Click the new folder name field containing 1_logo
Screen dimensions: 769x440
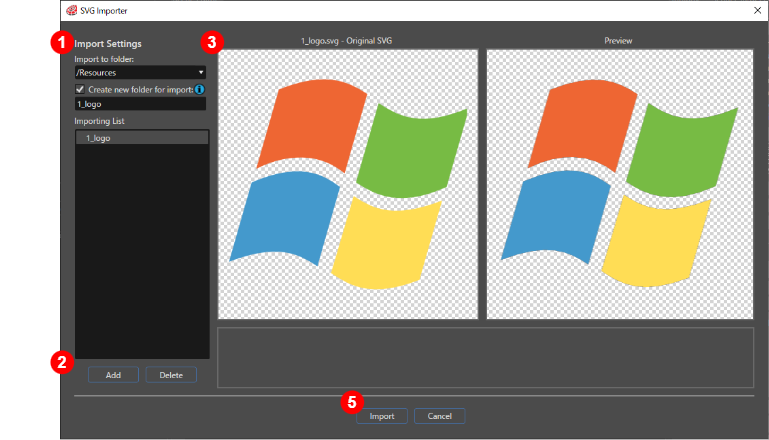(x=140, y=104)
